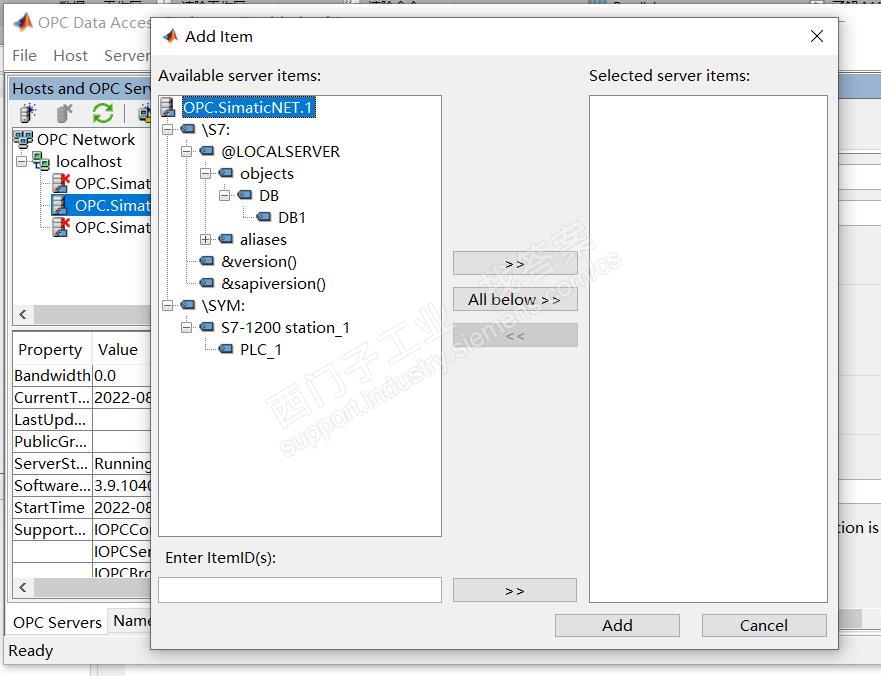Click the grayed Remove host toolbar icon

pyautogui.click(x=65, y=114)
